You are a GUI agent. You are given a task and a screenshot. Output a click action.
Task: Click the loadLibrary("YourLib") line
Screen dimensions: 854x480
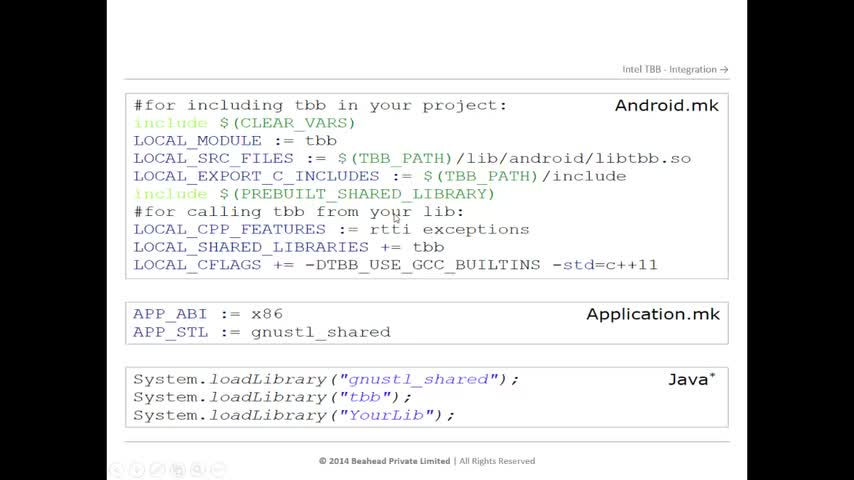pos(294,415)
